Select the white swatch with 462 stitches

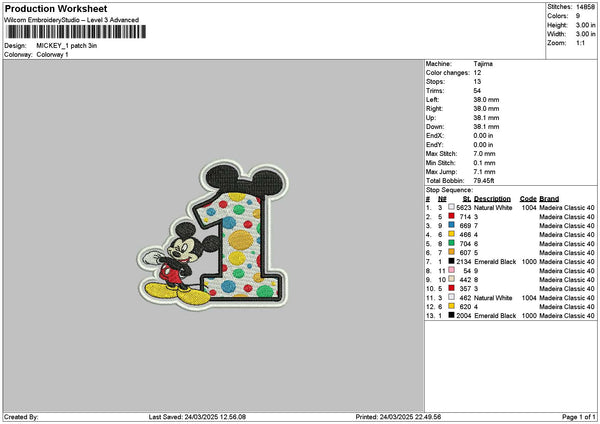pos(452,297)
